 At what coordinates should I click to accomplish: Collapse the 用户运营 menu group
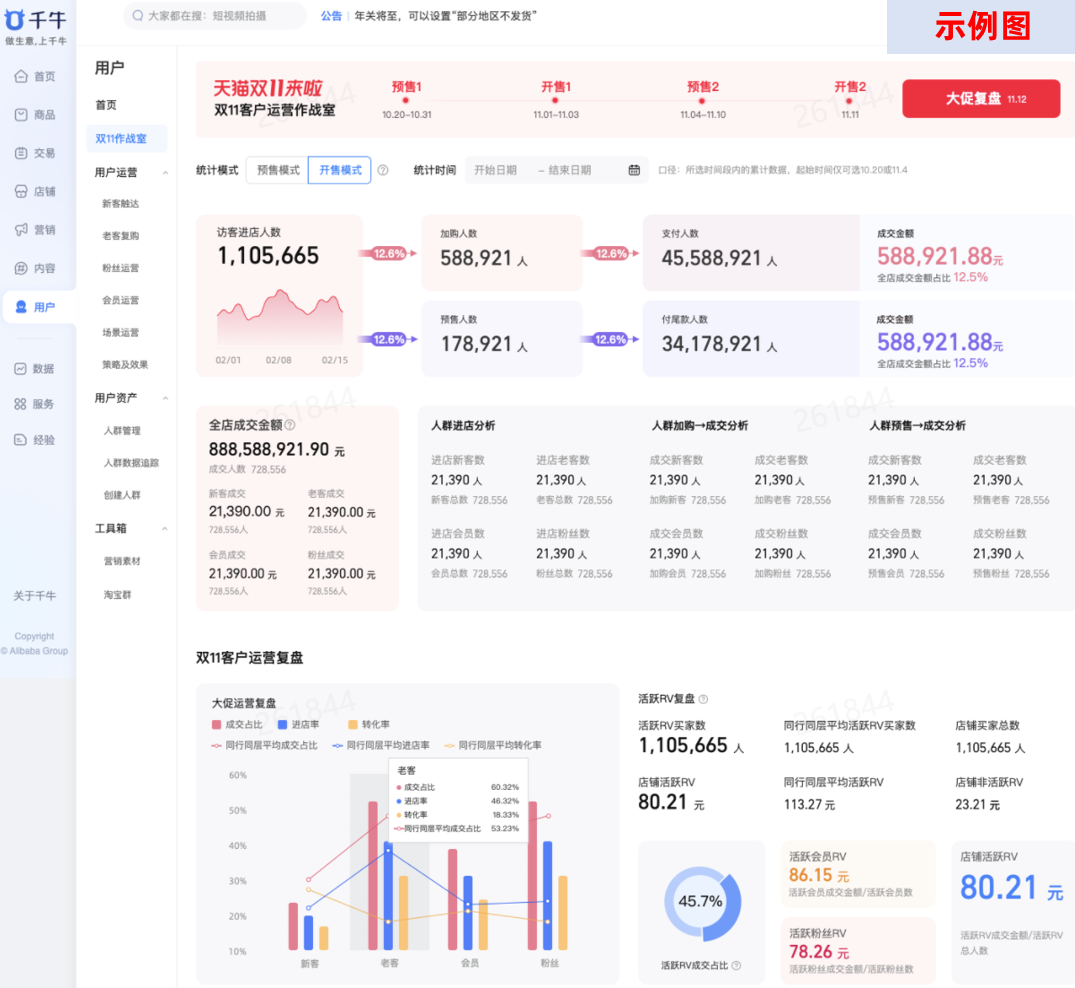tap(165, 172)
